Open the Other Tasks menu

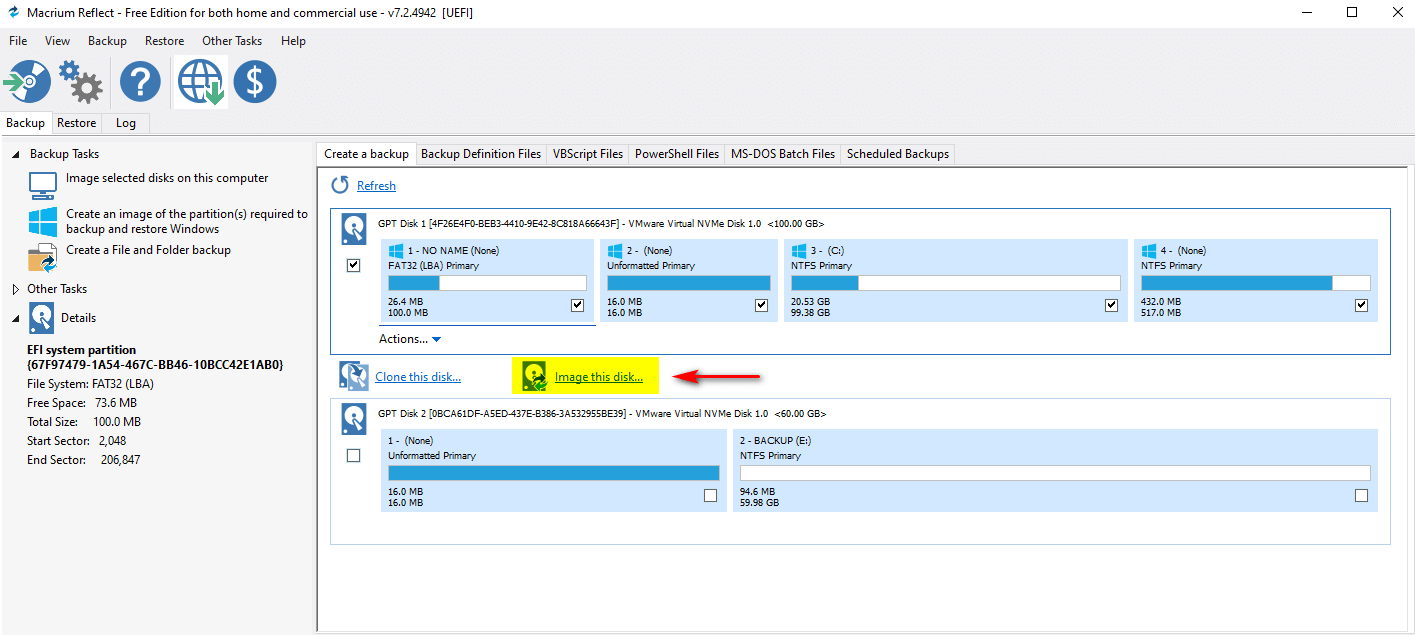point(232,41)
